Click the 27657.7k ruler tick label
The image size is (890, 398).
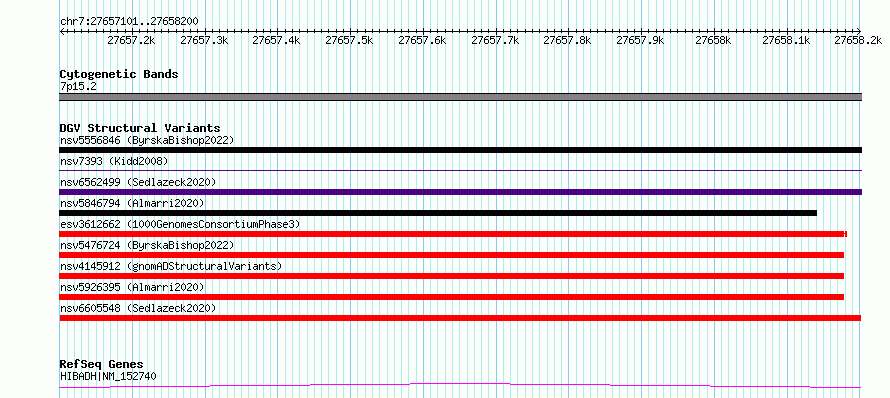pyautogui.click(x=495, y=40)
